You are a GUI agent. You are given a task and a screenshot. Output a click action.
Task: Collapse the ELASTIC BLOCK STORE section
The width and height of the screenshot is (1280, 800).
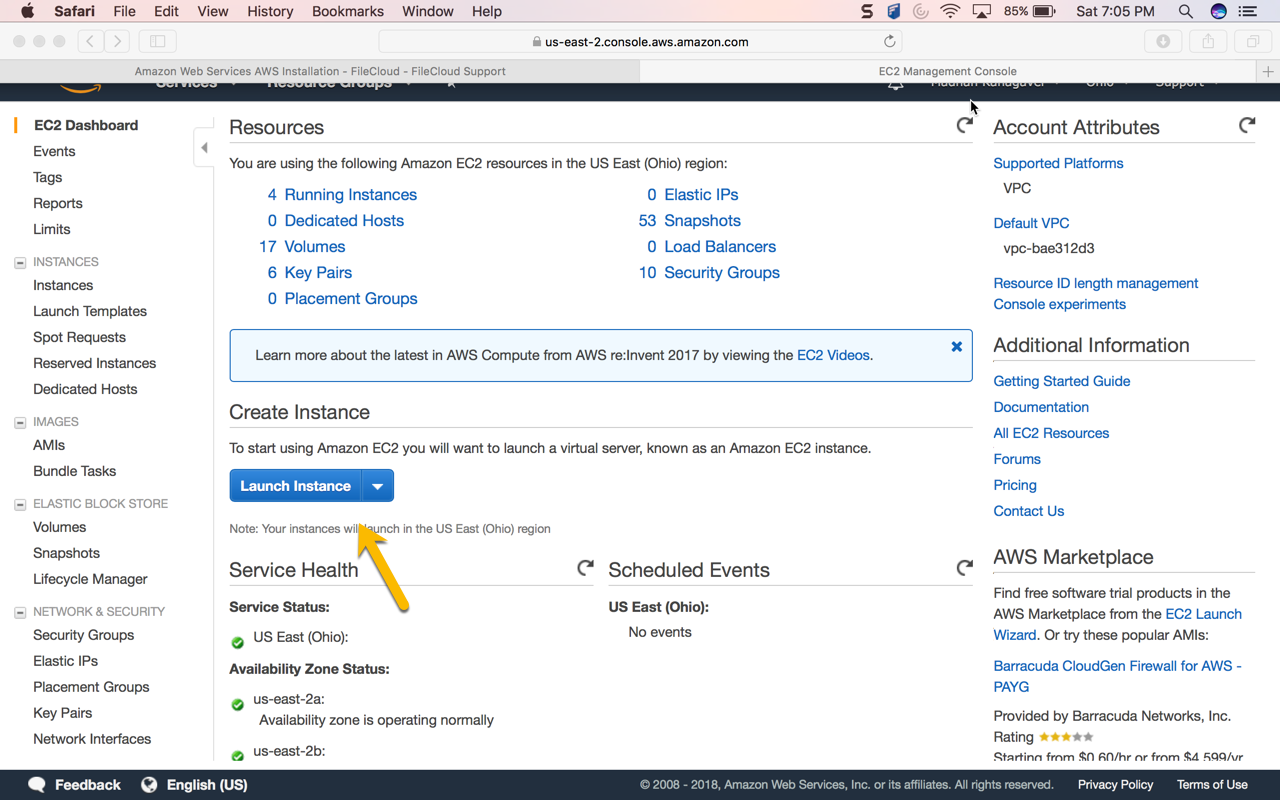(x=20, y=505)
